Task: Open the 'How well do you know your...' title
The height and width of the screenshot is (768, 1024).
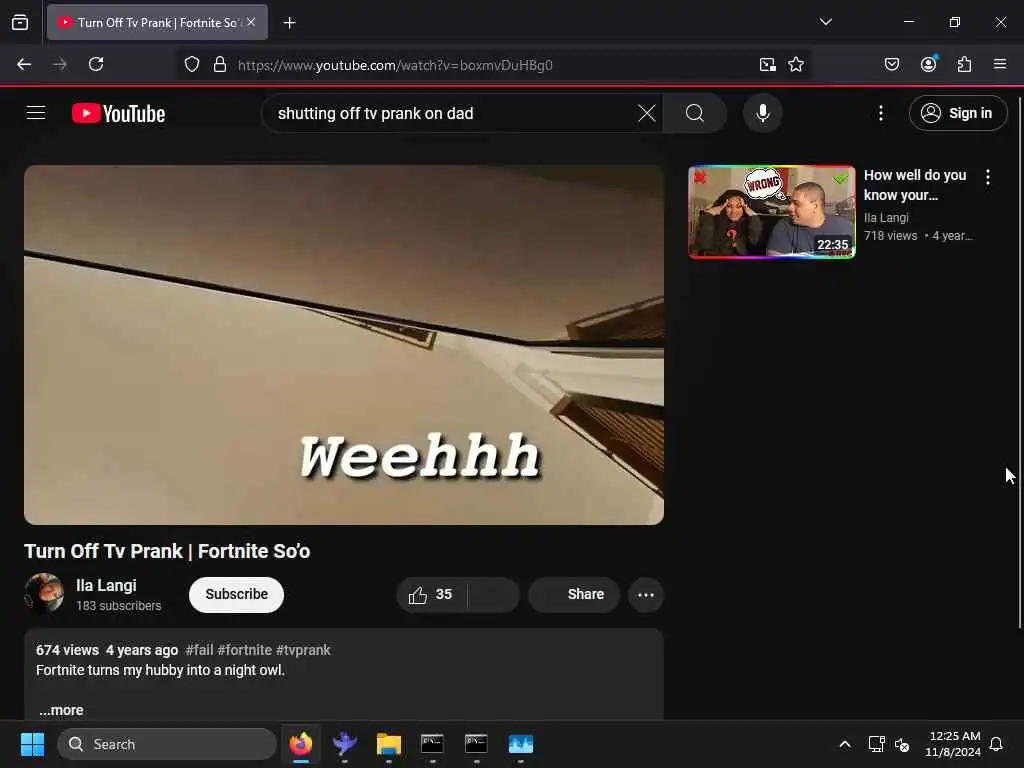Action: 914,185
